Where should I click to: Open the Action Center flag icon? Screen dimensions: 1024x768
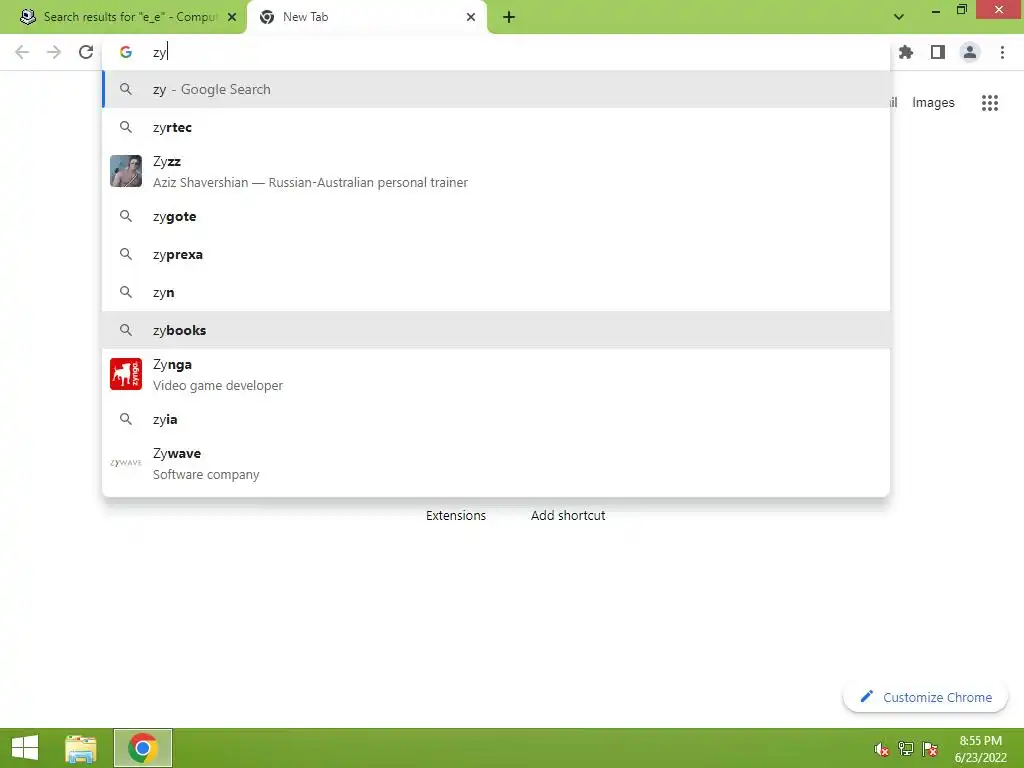(931, 749)
